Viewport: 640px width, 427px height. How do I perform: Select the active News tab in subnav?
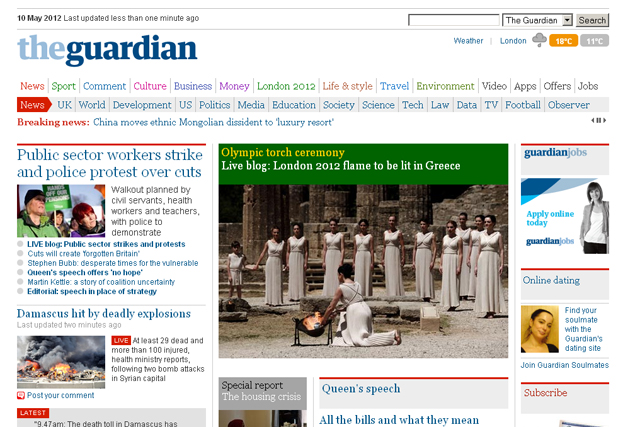tap(33, 105)
